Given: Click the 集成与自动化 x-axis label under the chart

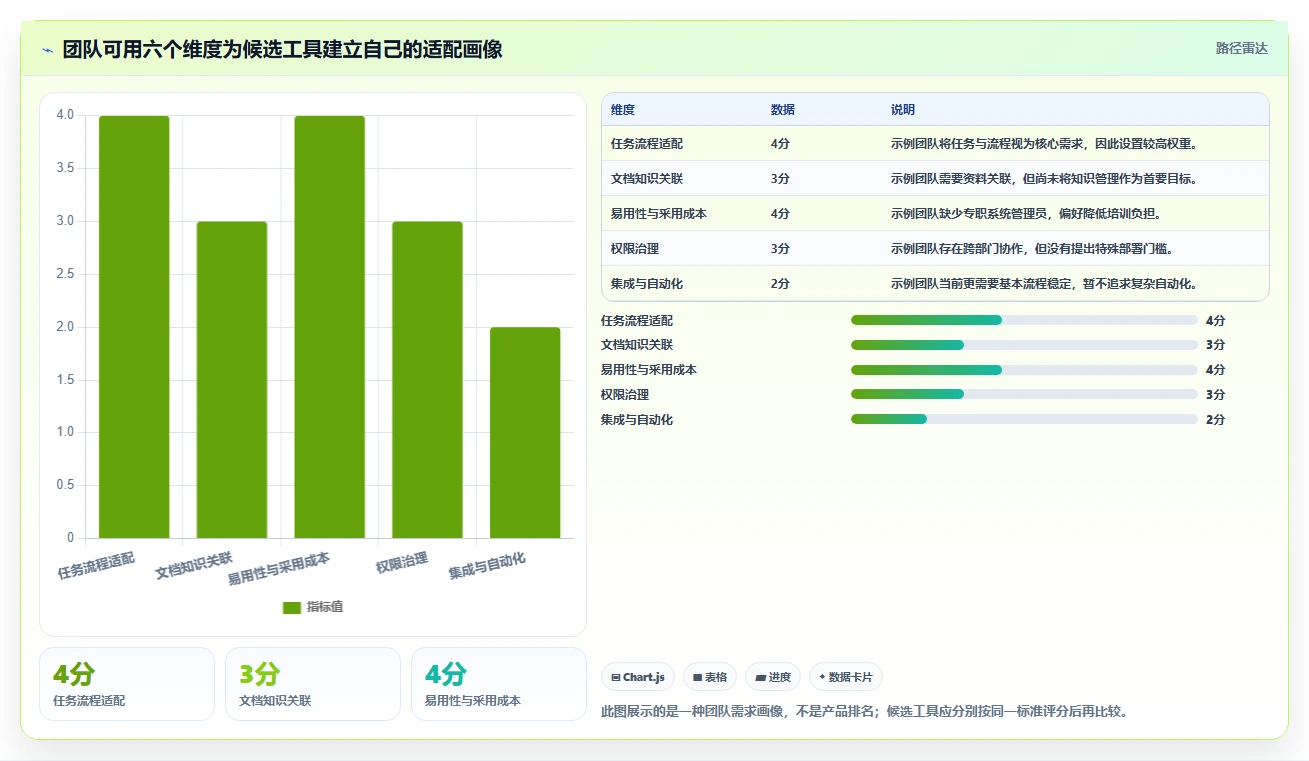Looking at the screenshot, I should tap(487, 565).
